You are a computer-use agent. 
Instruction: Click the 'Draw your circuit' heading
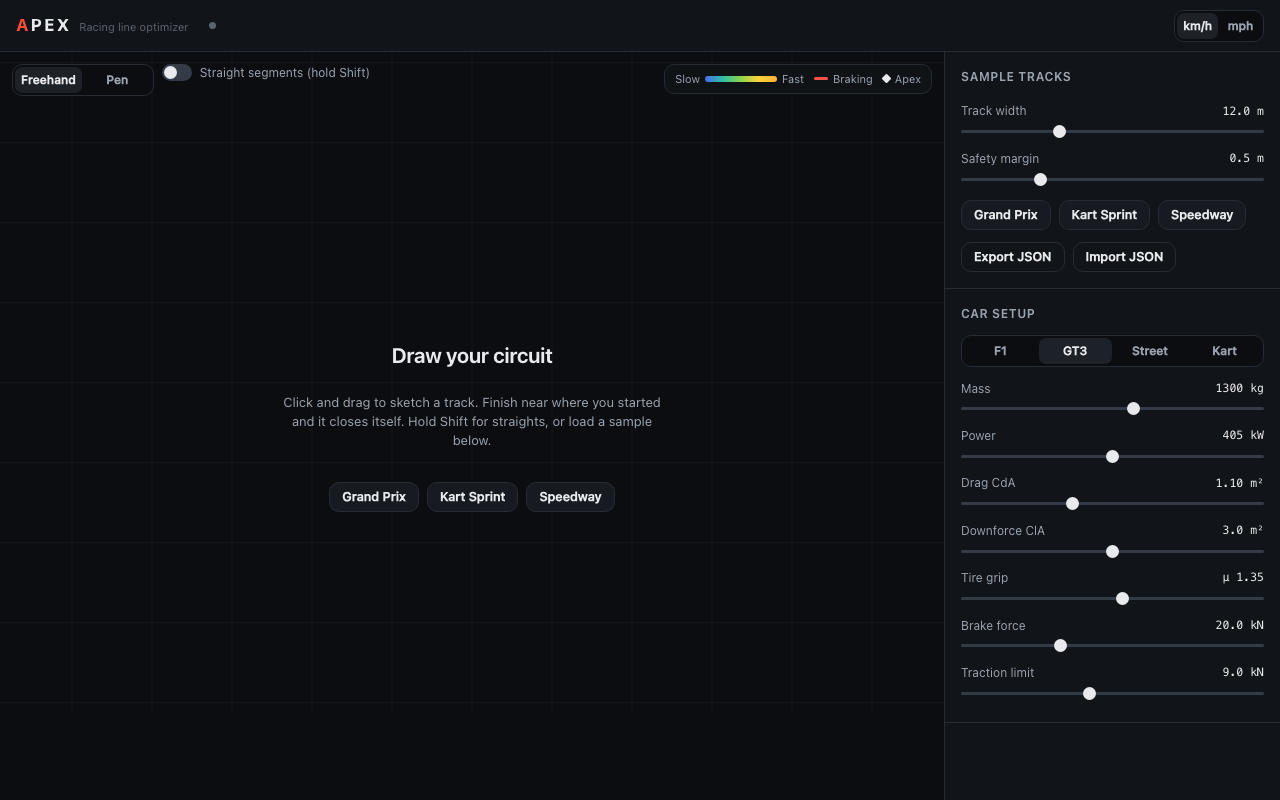pos(472,356)
